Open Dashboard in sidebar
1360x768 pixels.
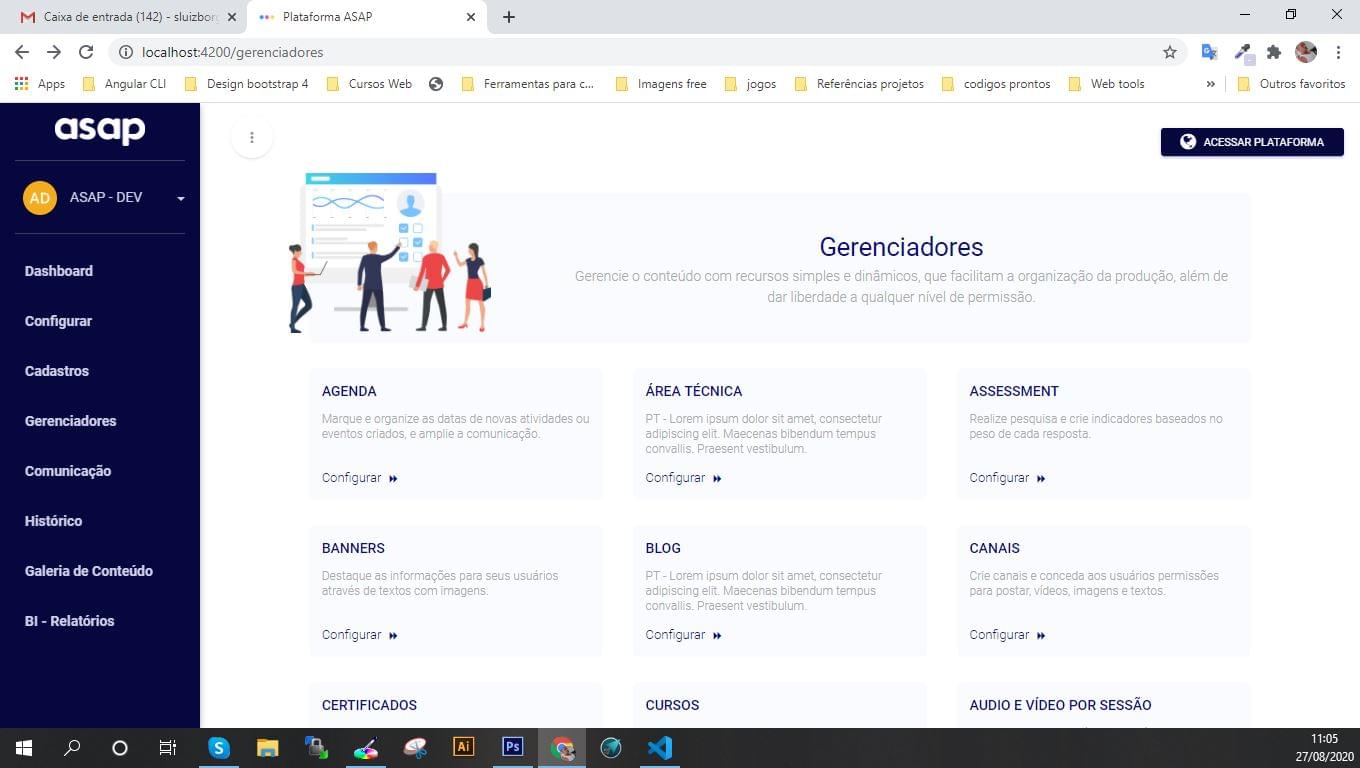point(59,271)
